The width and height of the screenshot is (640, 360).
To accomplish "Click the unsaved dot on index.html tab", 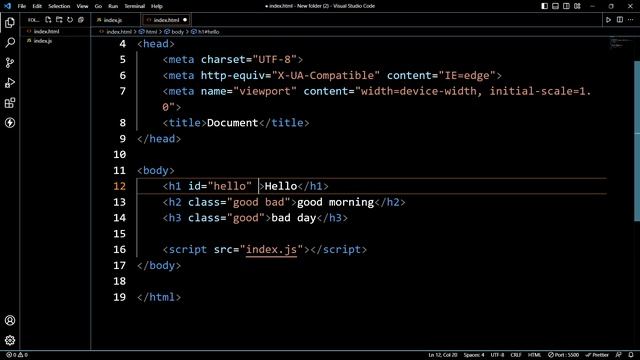I will pos(185,20).
